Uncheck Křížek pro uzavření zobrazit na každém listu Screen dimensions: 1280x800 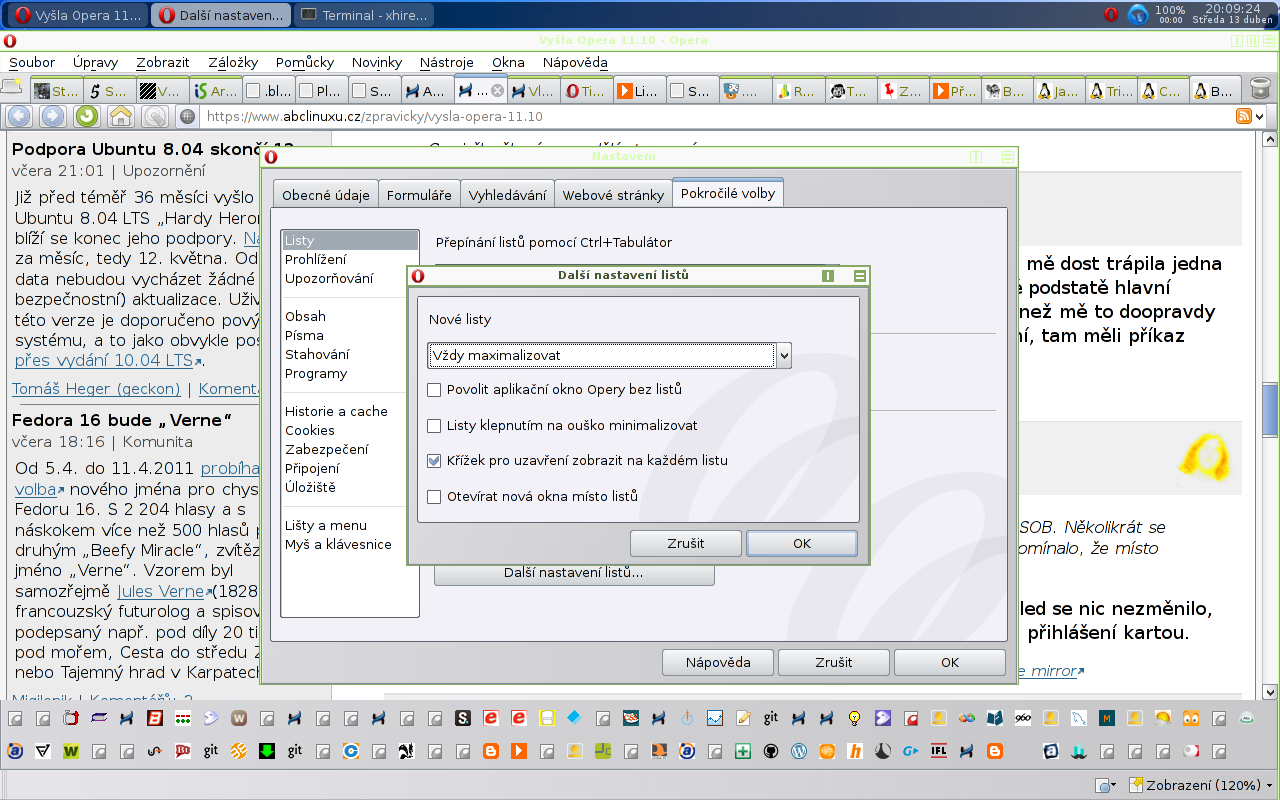[434, 461]
